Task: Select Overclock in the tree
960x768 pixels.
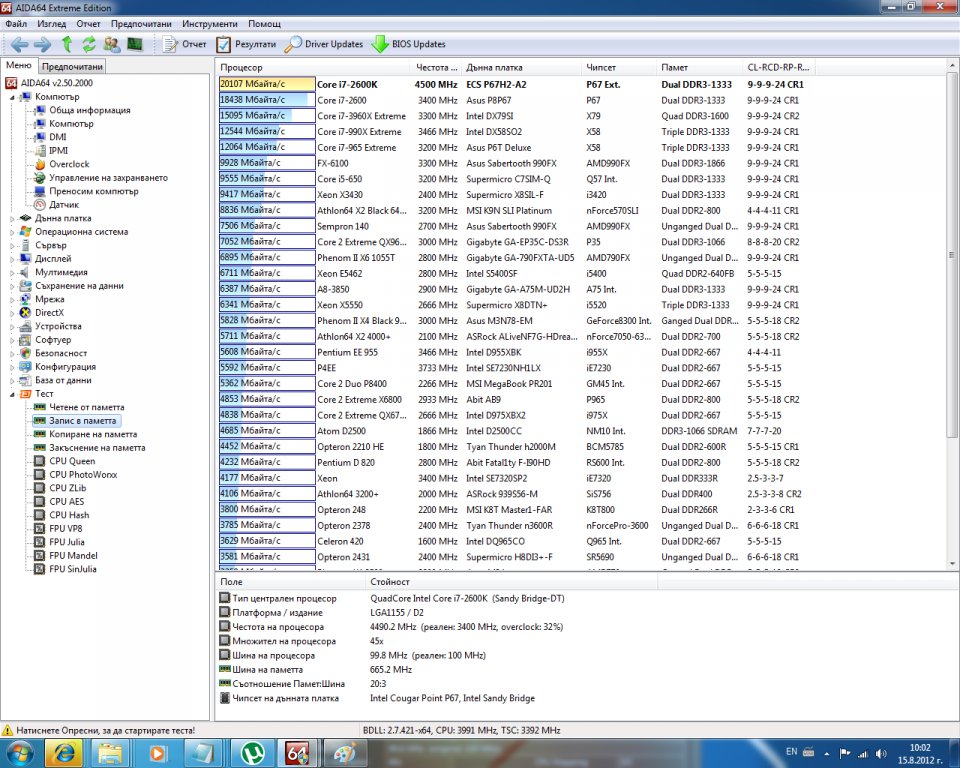Action: coord(69,164)
